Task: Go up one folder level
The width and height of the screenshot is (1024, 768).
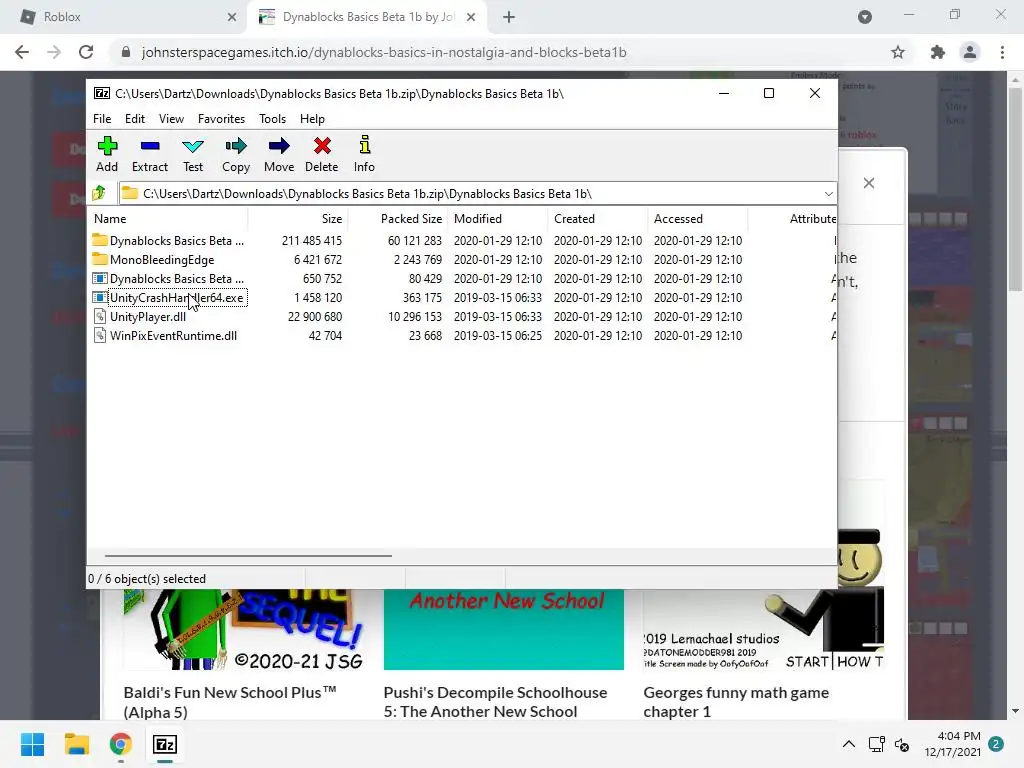Action: 99,193
